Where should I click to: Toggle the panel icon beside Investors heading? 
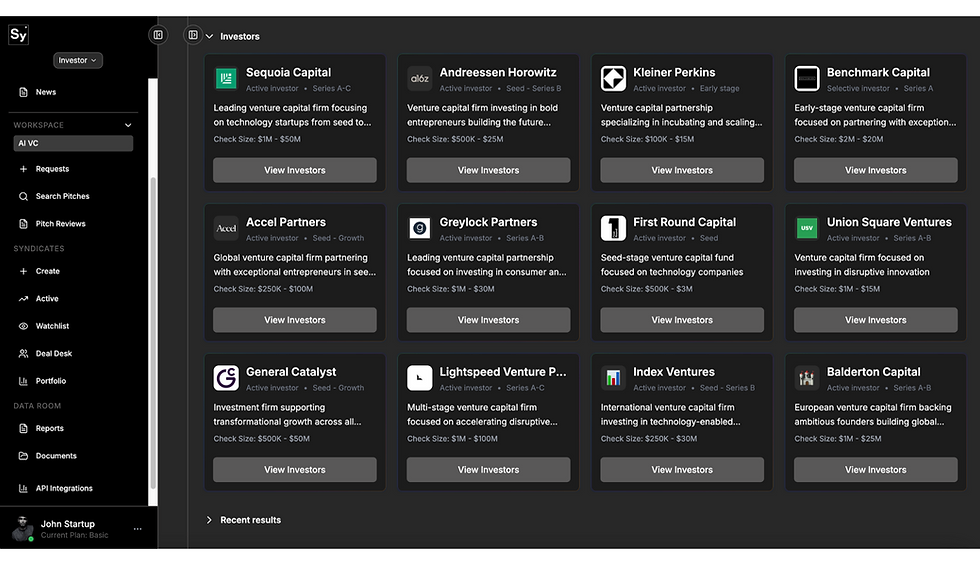pos(193,35)
